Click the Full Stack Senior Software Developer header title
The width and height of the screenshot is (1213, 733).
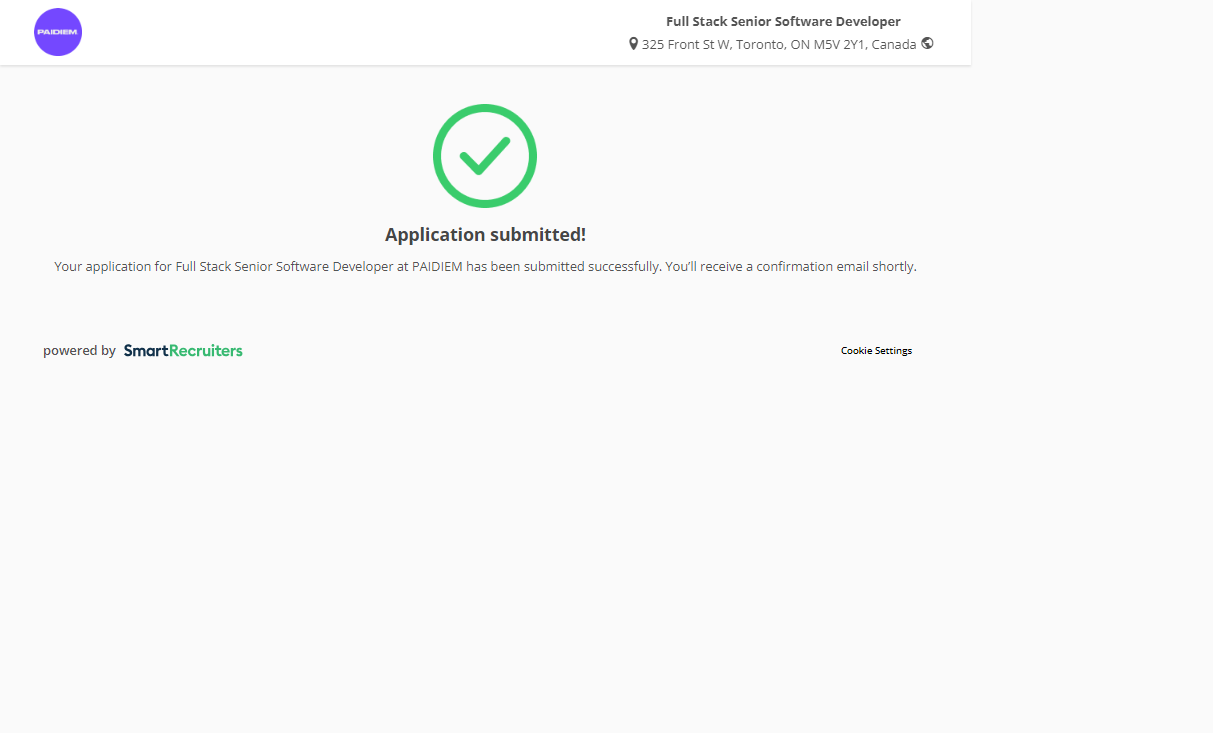(x=783, y=21)
